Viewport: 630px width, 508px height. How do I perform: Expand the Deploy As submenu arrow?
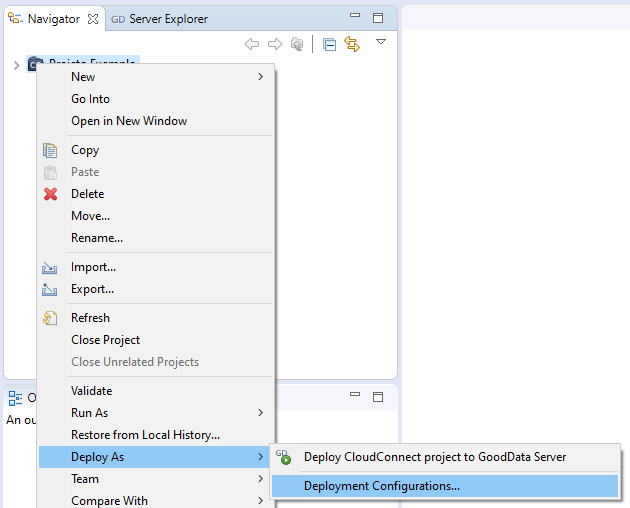click(261, 457)
